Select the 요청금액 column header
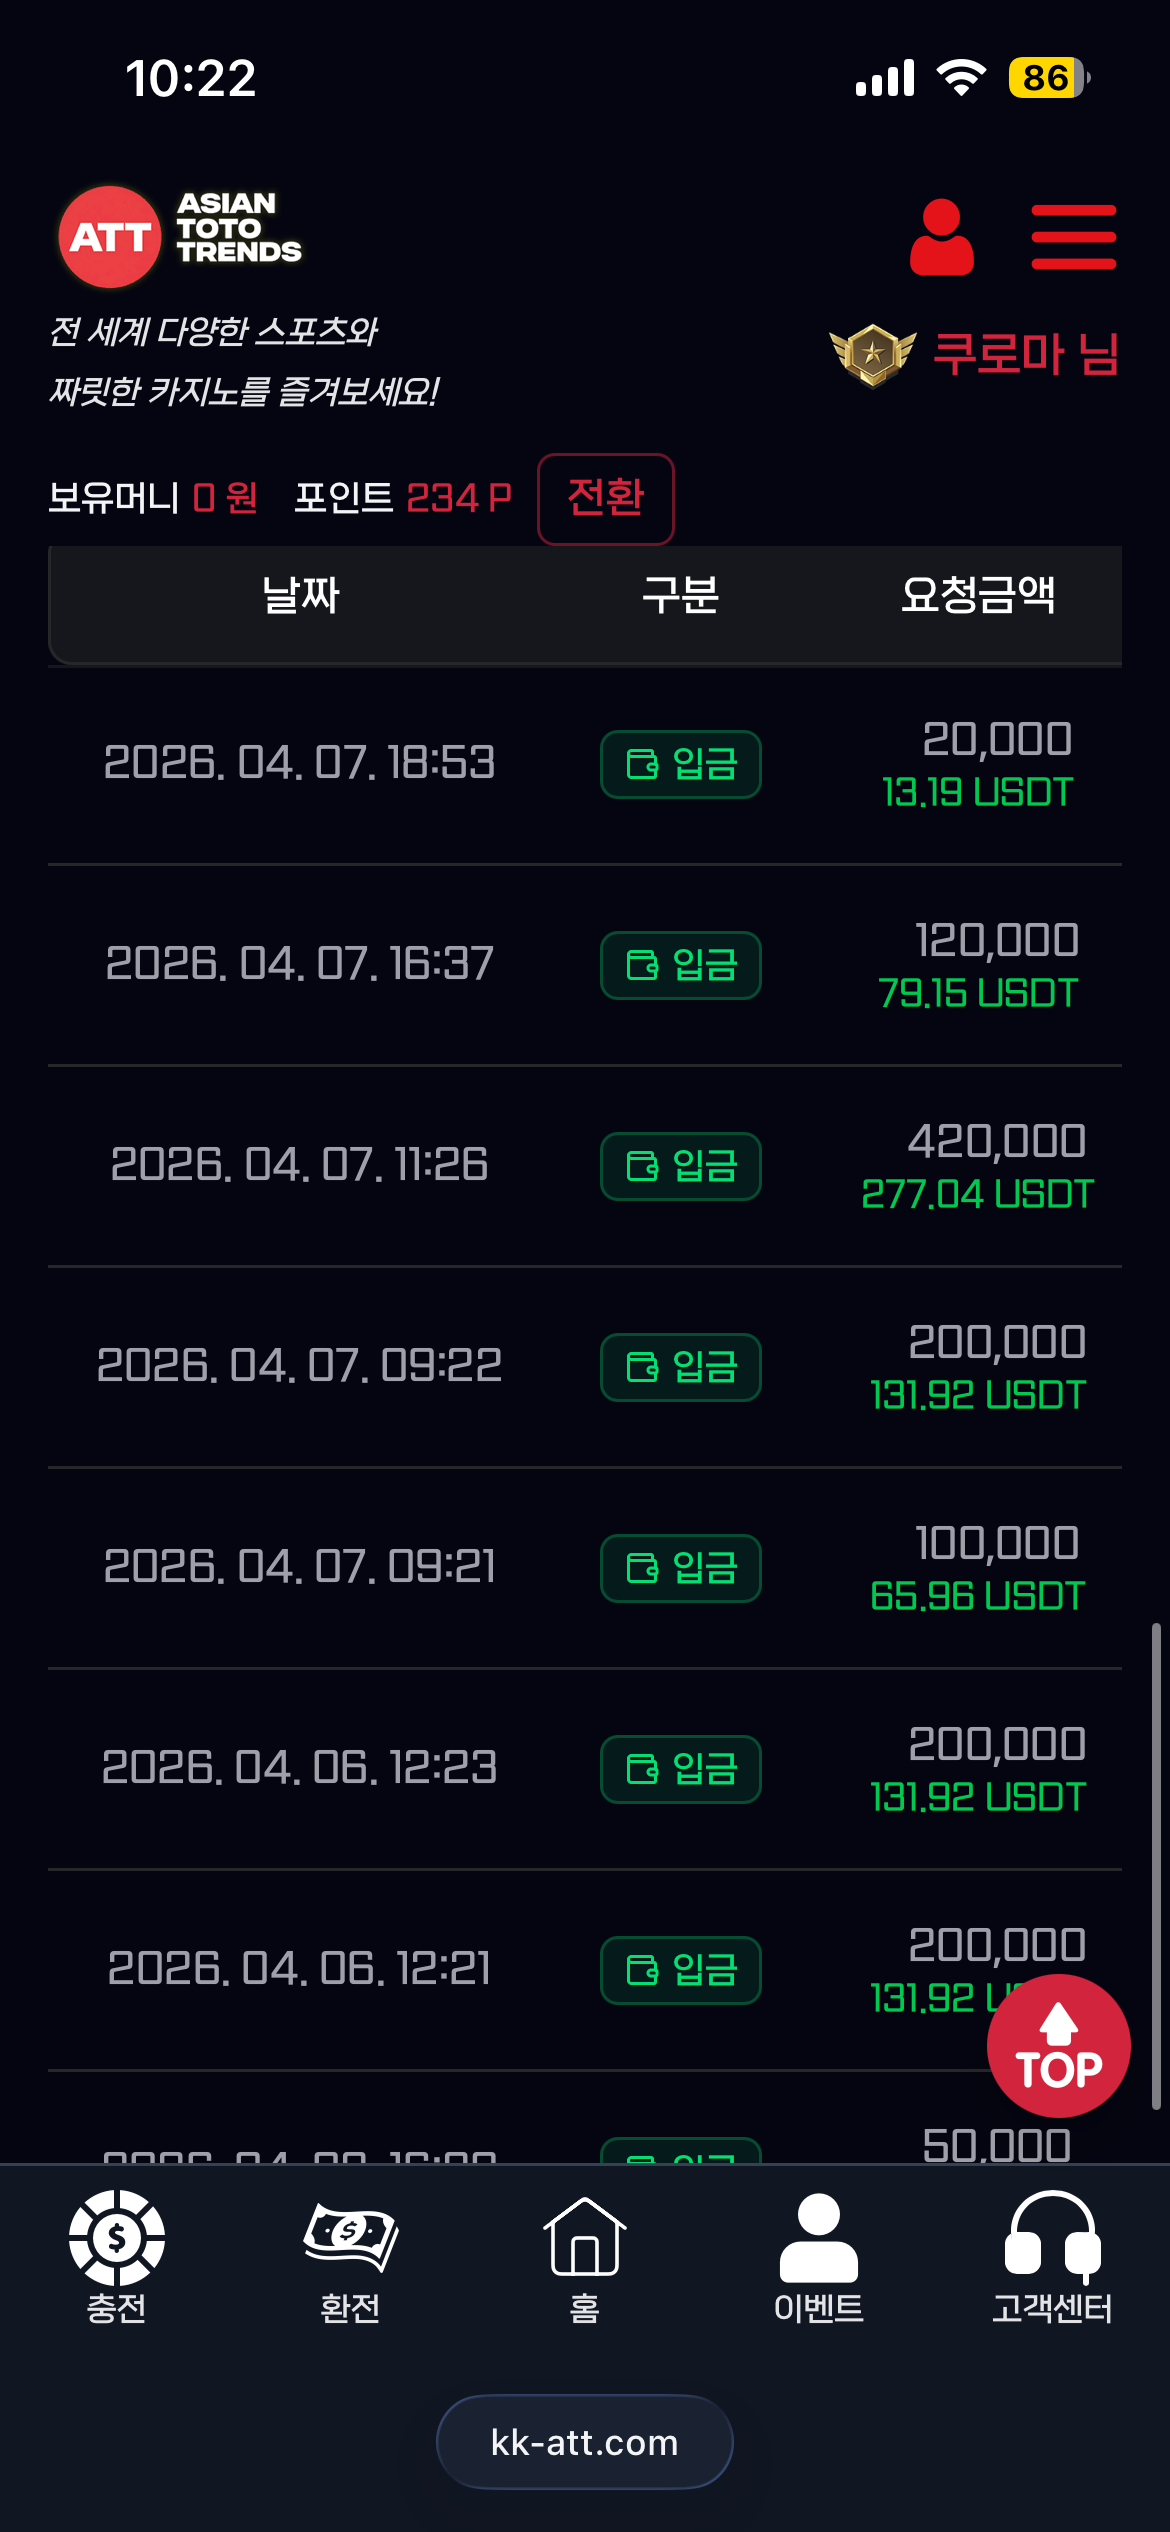This screenshot has height=2532, width=1170. click(x=978, y=596)
